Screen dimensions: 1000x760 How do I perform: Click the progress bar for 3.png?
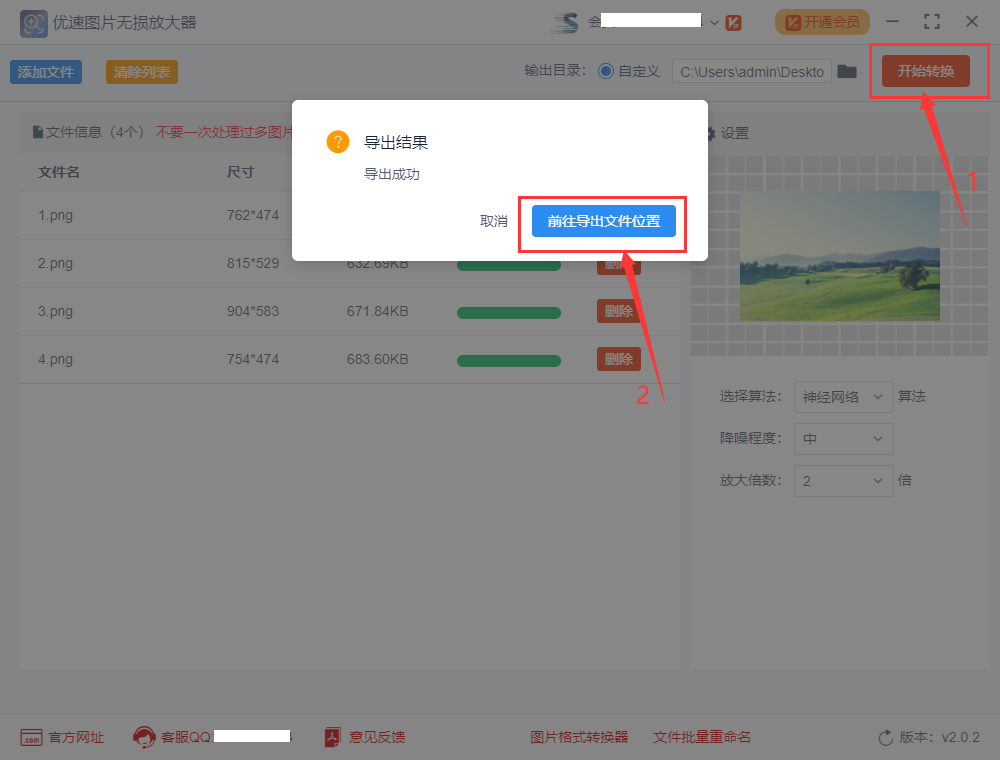point(508,311)
